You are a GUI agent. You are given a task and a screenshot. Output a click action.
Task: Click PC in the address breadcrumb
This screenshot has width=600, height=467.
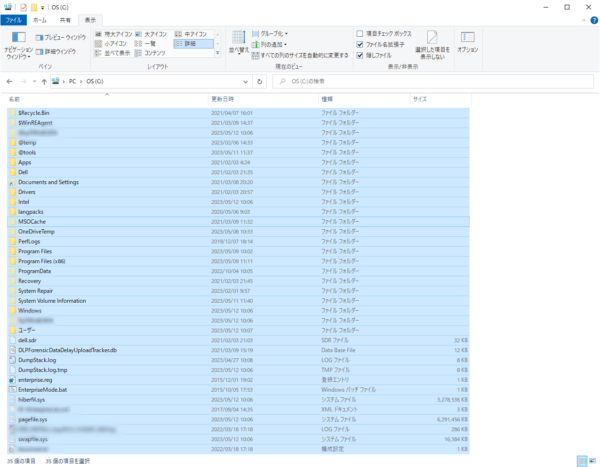click(72, 82)
